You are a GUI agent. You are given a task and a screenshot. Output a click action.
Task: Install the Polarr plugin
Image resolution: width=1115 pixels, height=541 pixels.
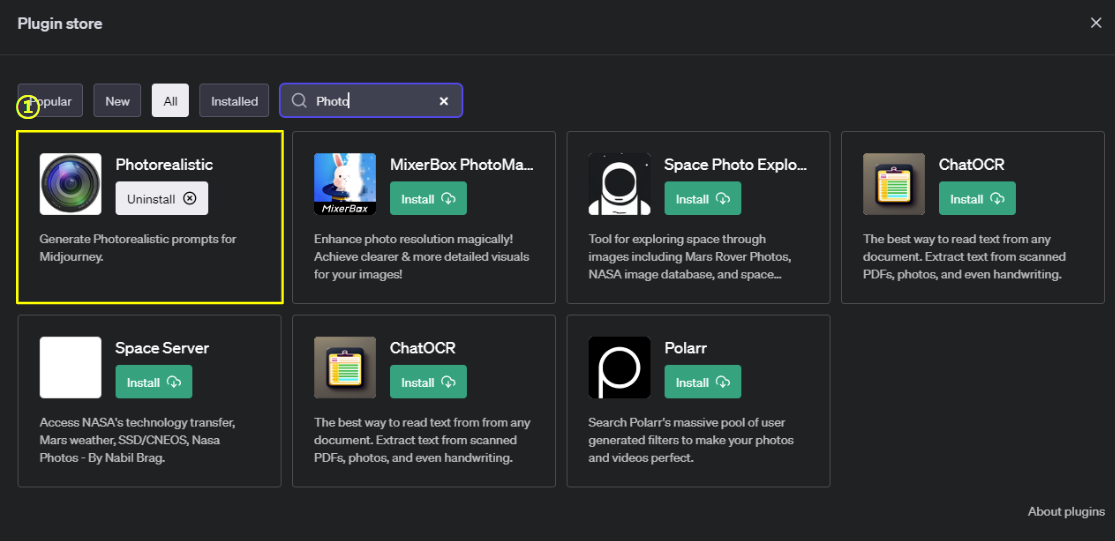point(703,382)
